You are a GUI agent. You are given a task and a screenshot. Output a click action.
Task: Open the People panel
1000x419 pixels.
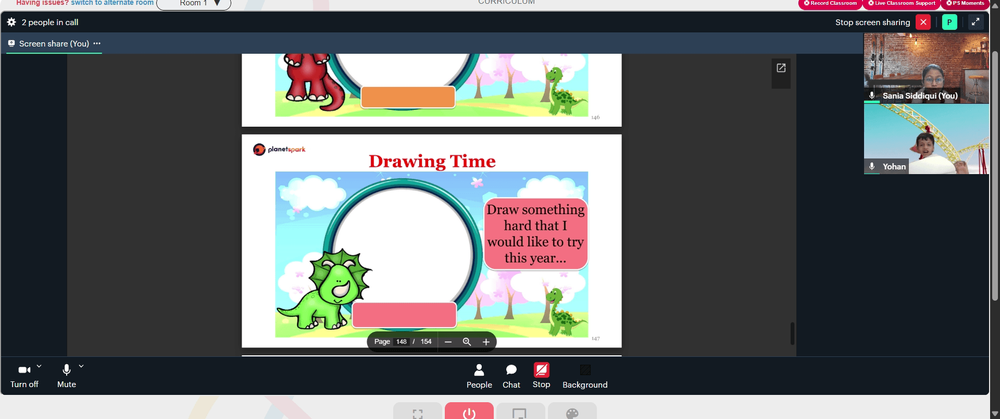[479, 376]
